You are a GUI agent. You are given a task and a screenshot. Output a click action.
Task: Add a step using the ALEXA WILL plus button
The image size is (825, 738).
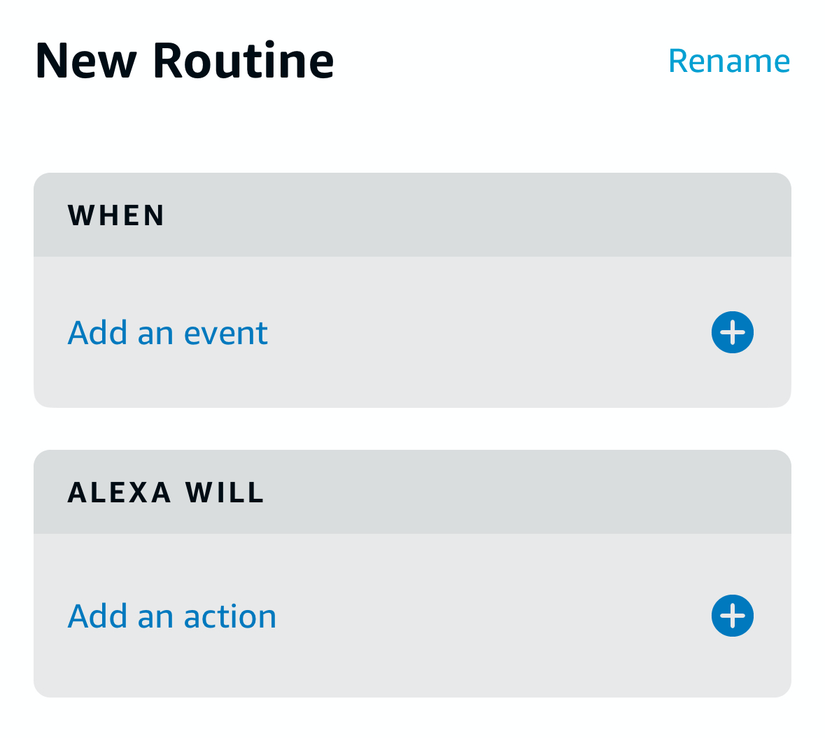(x=732, y=616)
